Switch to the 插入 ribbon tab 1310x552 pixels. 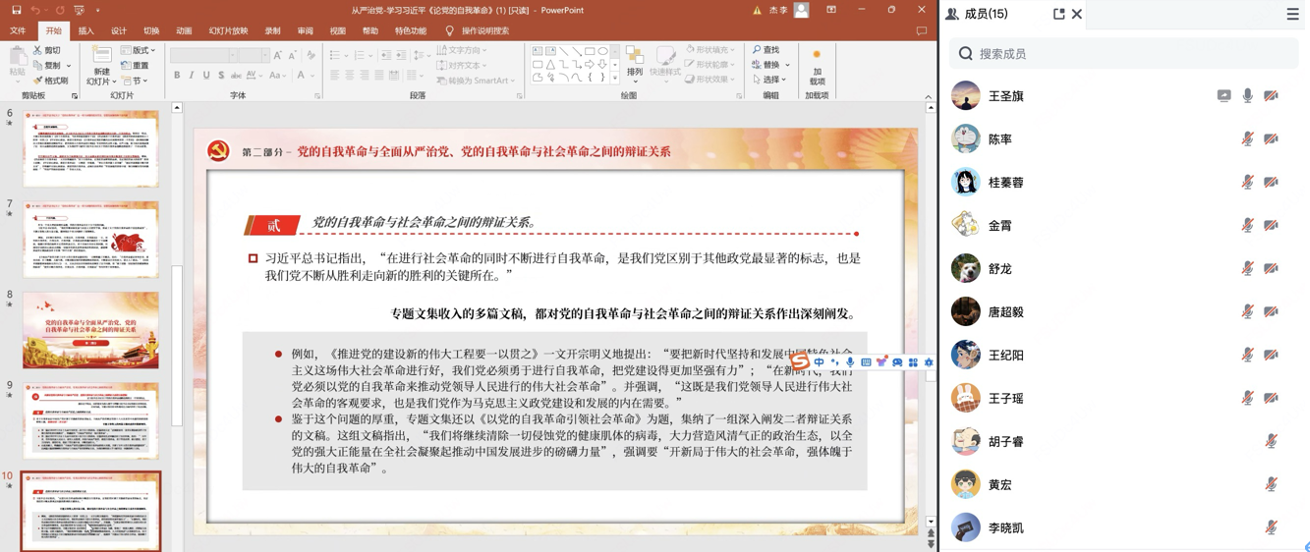tap(87, 31)
